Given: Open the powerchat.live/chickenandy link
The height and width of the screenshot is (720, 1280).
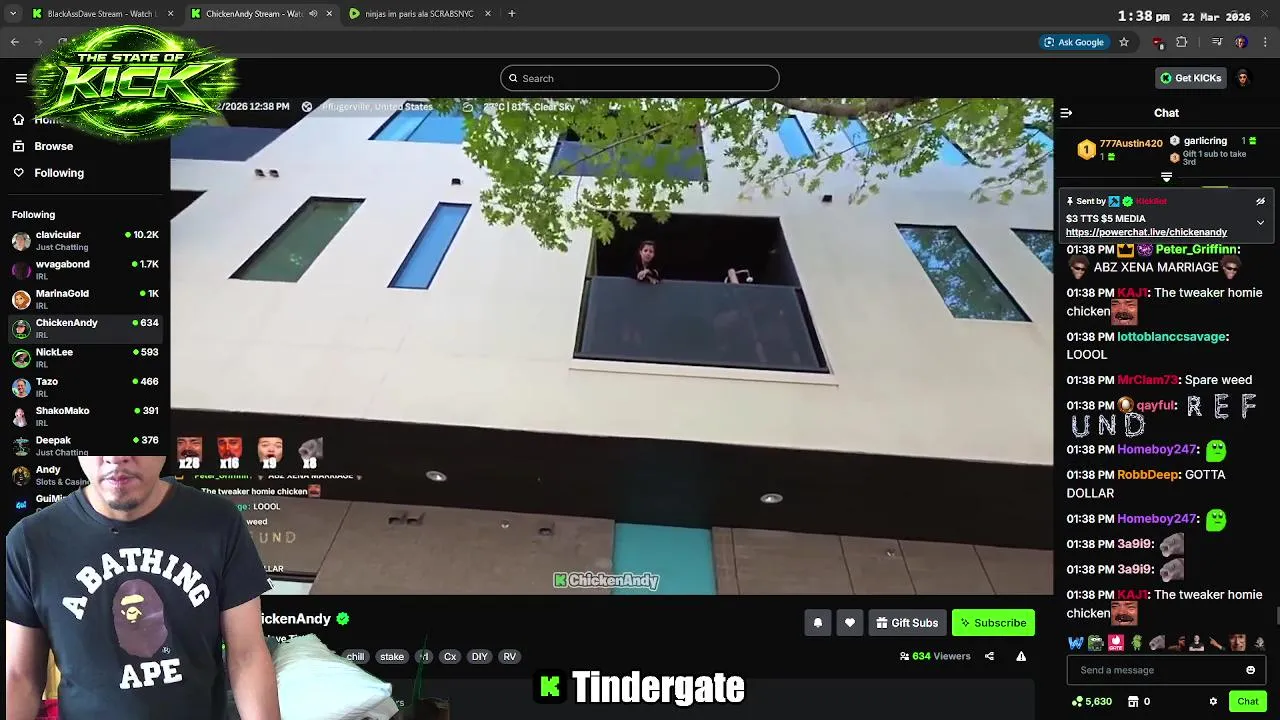Looking at the screenshot, I should pyautogui.click(x=1146, y=232).
